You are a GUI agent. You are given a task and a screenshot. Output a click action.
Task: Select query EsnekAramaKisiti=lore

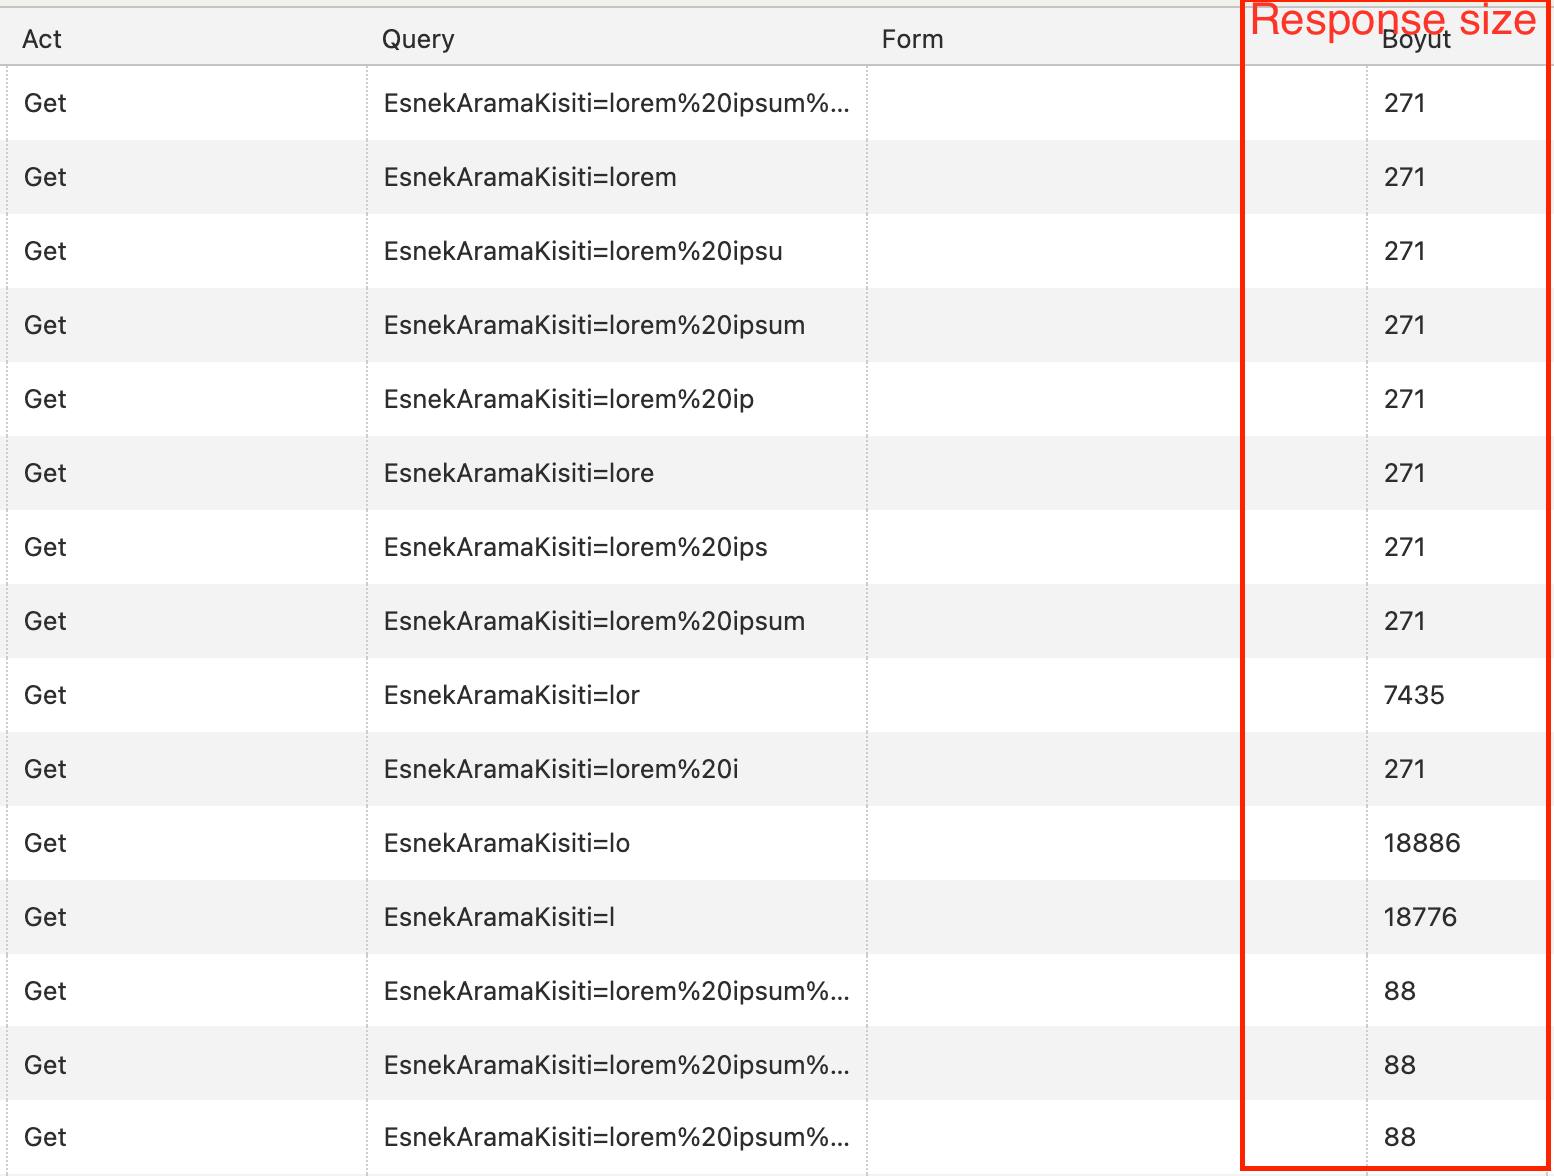point(519,473)
